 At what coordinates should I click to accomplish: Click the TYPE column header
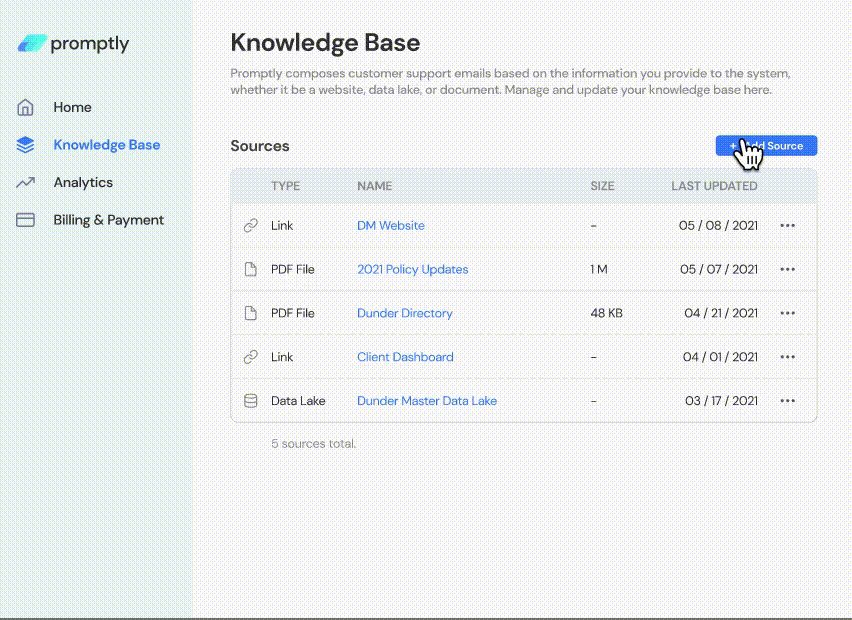coord(285,186)
